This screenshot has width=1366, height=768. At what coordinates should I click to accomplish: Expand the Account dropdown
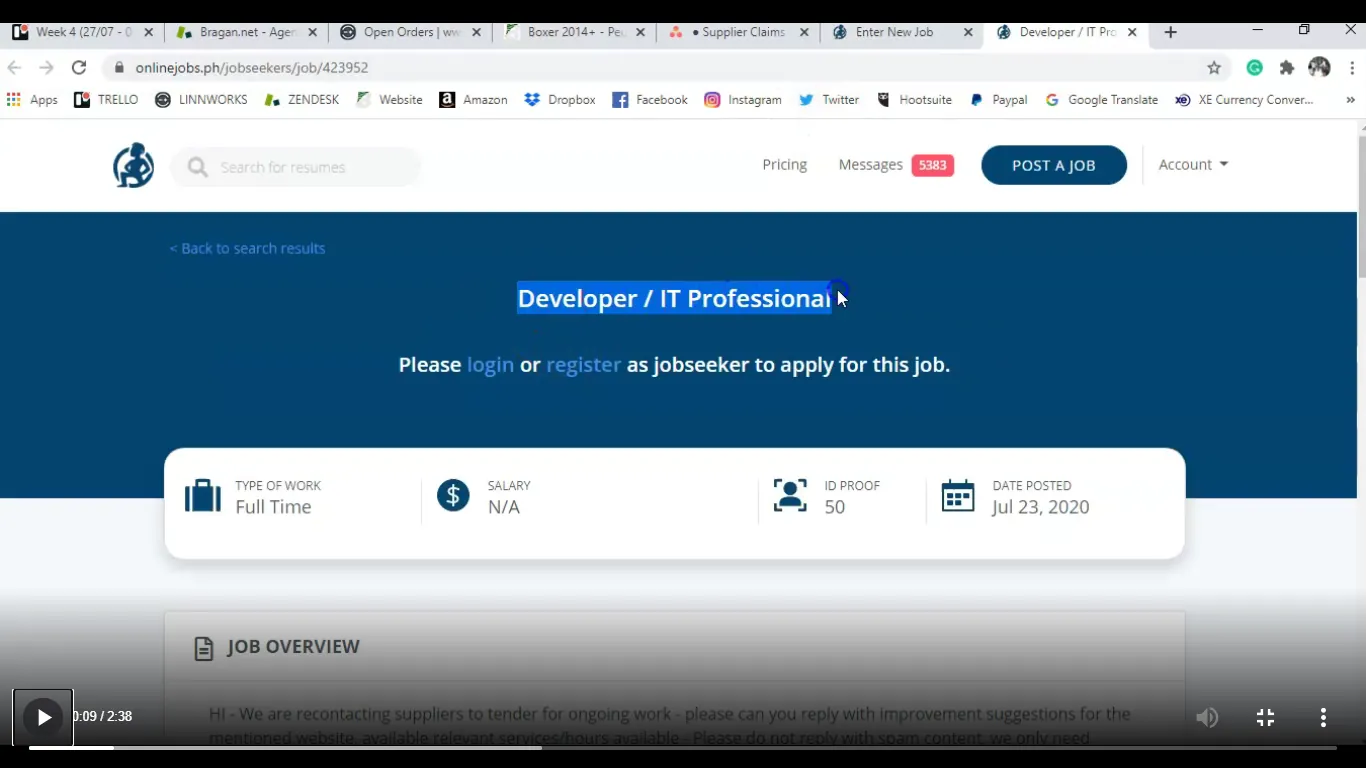pos(1193,165)
